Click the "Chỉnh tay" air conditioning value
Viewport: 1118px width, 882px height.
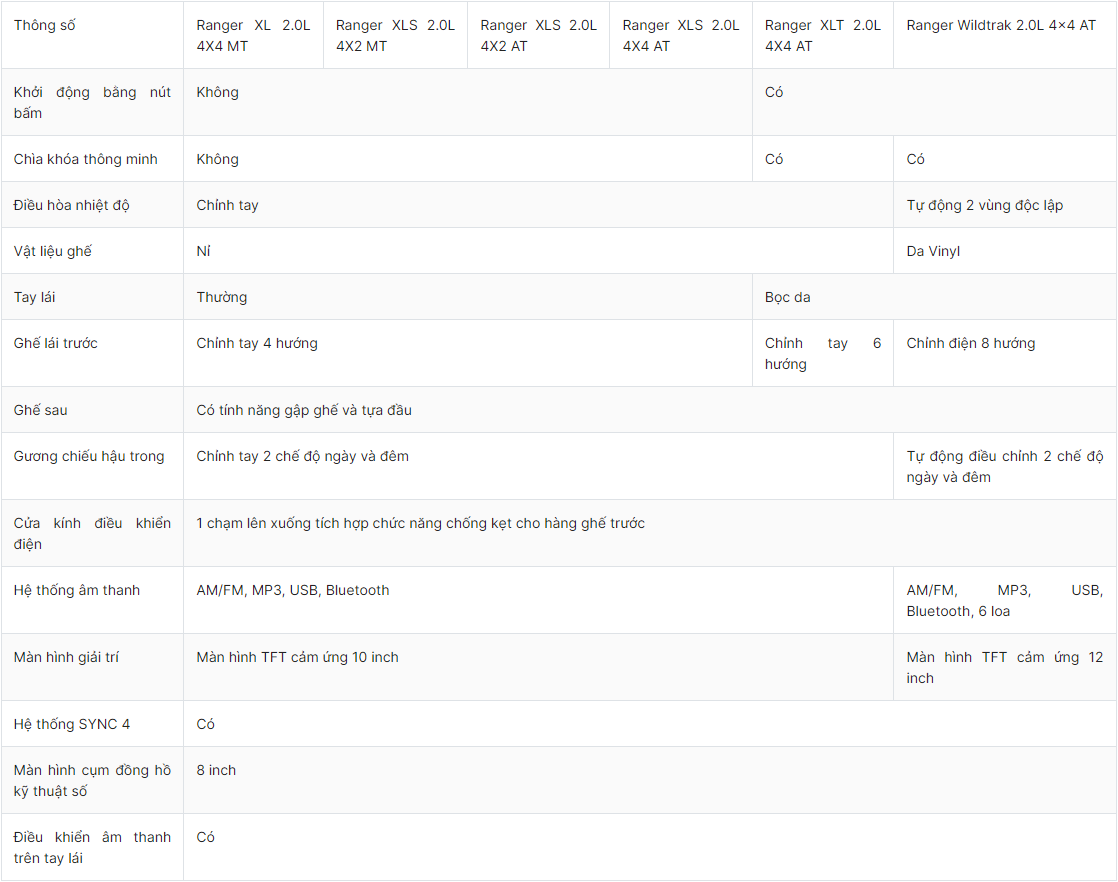[x=227, y=205]
